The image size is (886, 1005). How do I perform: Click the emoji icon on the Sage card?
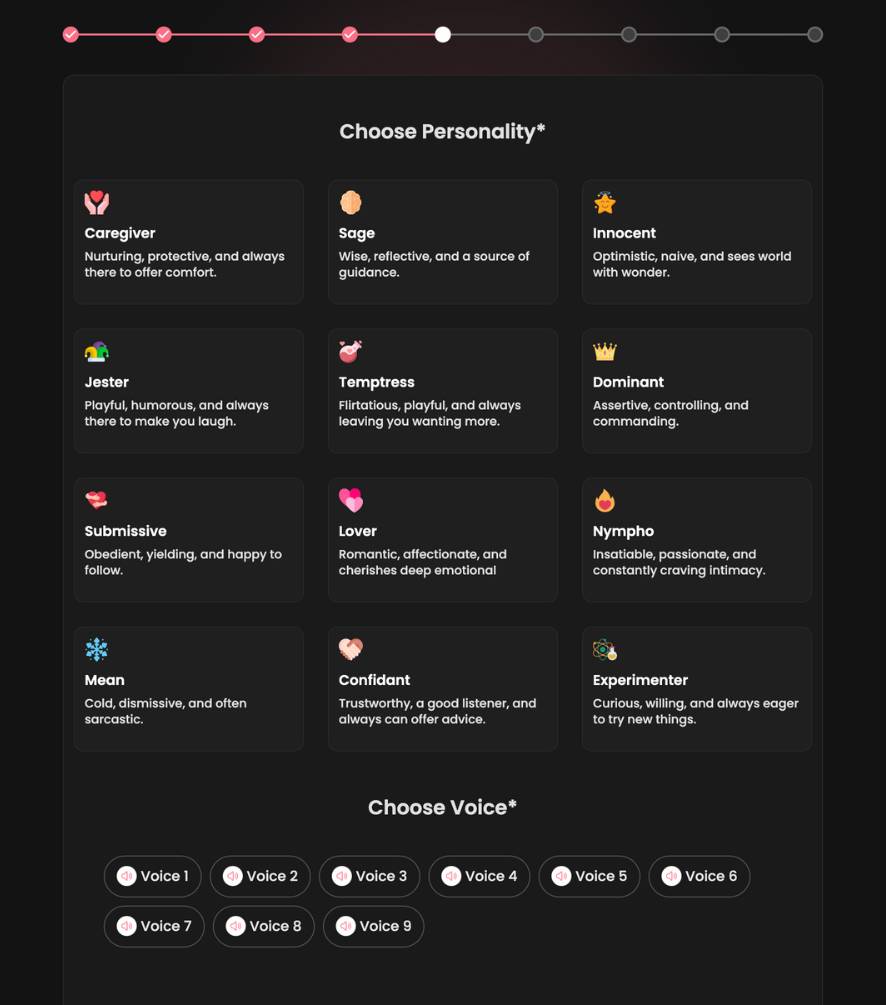[350, 202]
